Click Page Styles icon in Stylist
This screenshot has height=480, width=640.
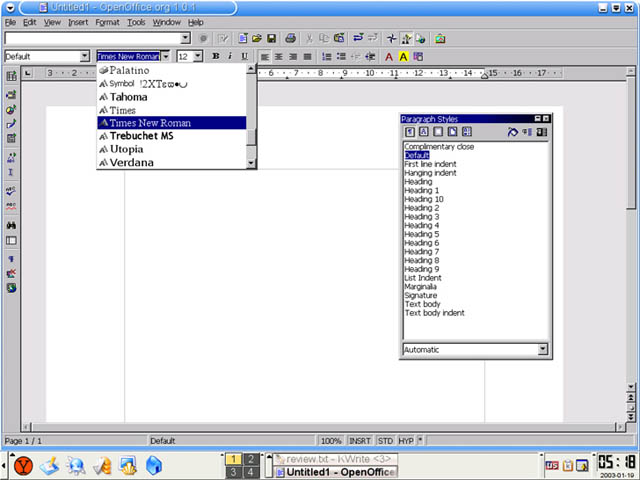(x=452, y=132)
